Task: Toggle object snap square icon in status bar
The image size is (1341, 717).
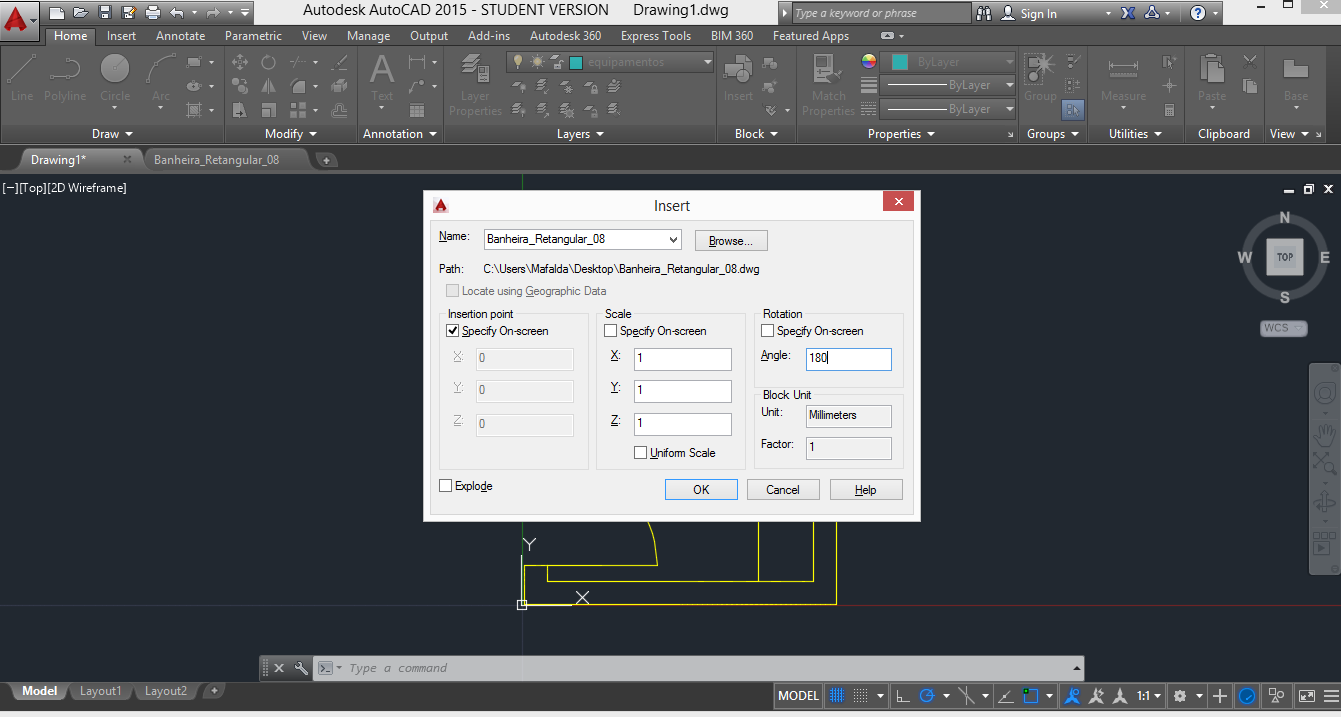Action: click(1031, 696)
